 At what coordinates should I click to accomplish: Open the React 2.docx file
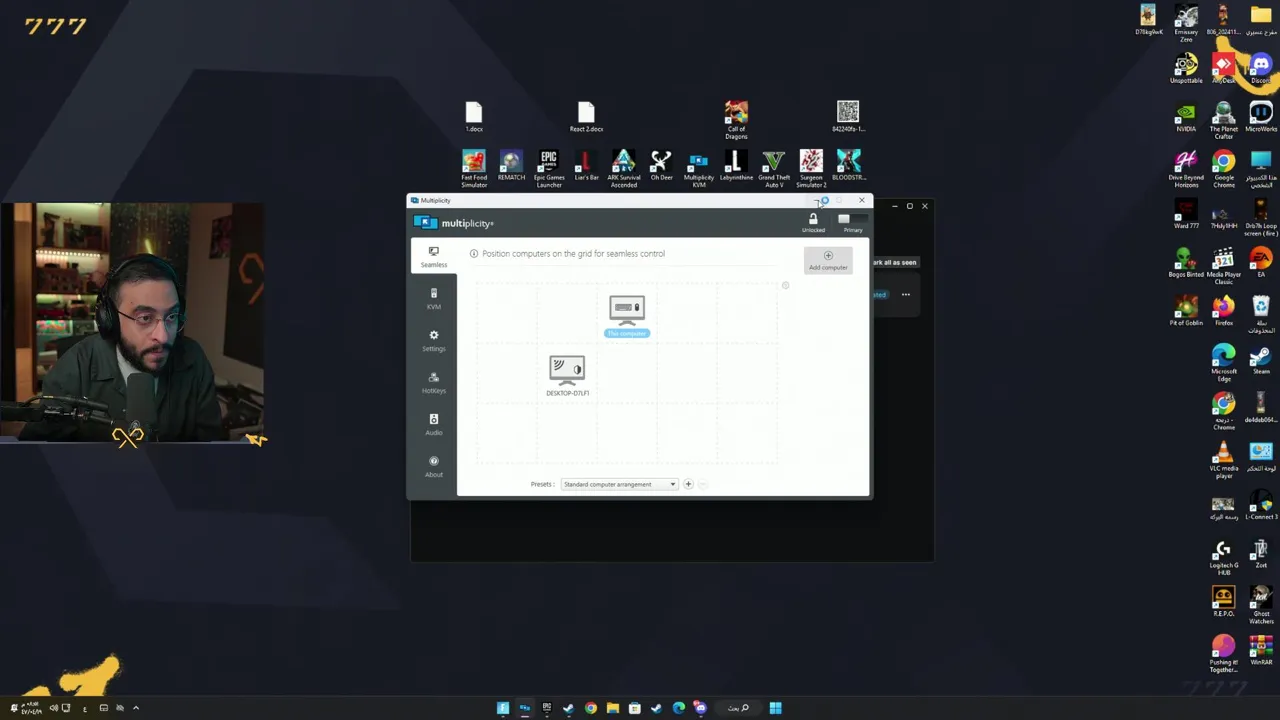(x=586, y=117)
